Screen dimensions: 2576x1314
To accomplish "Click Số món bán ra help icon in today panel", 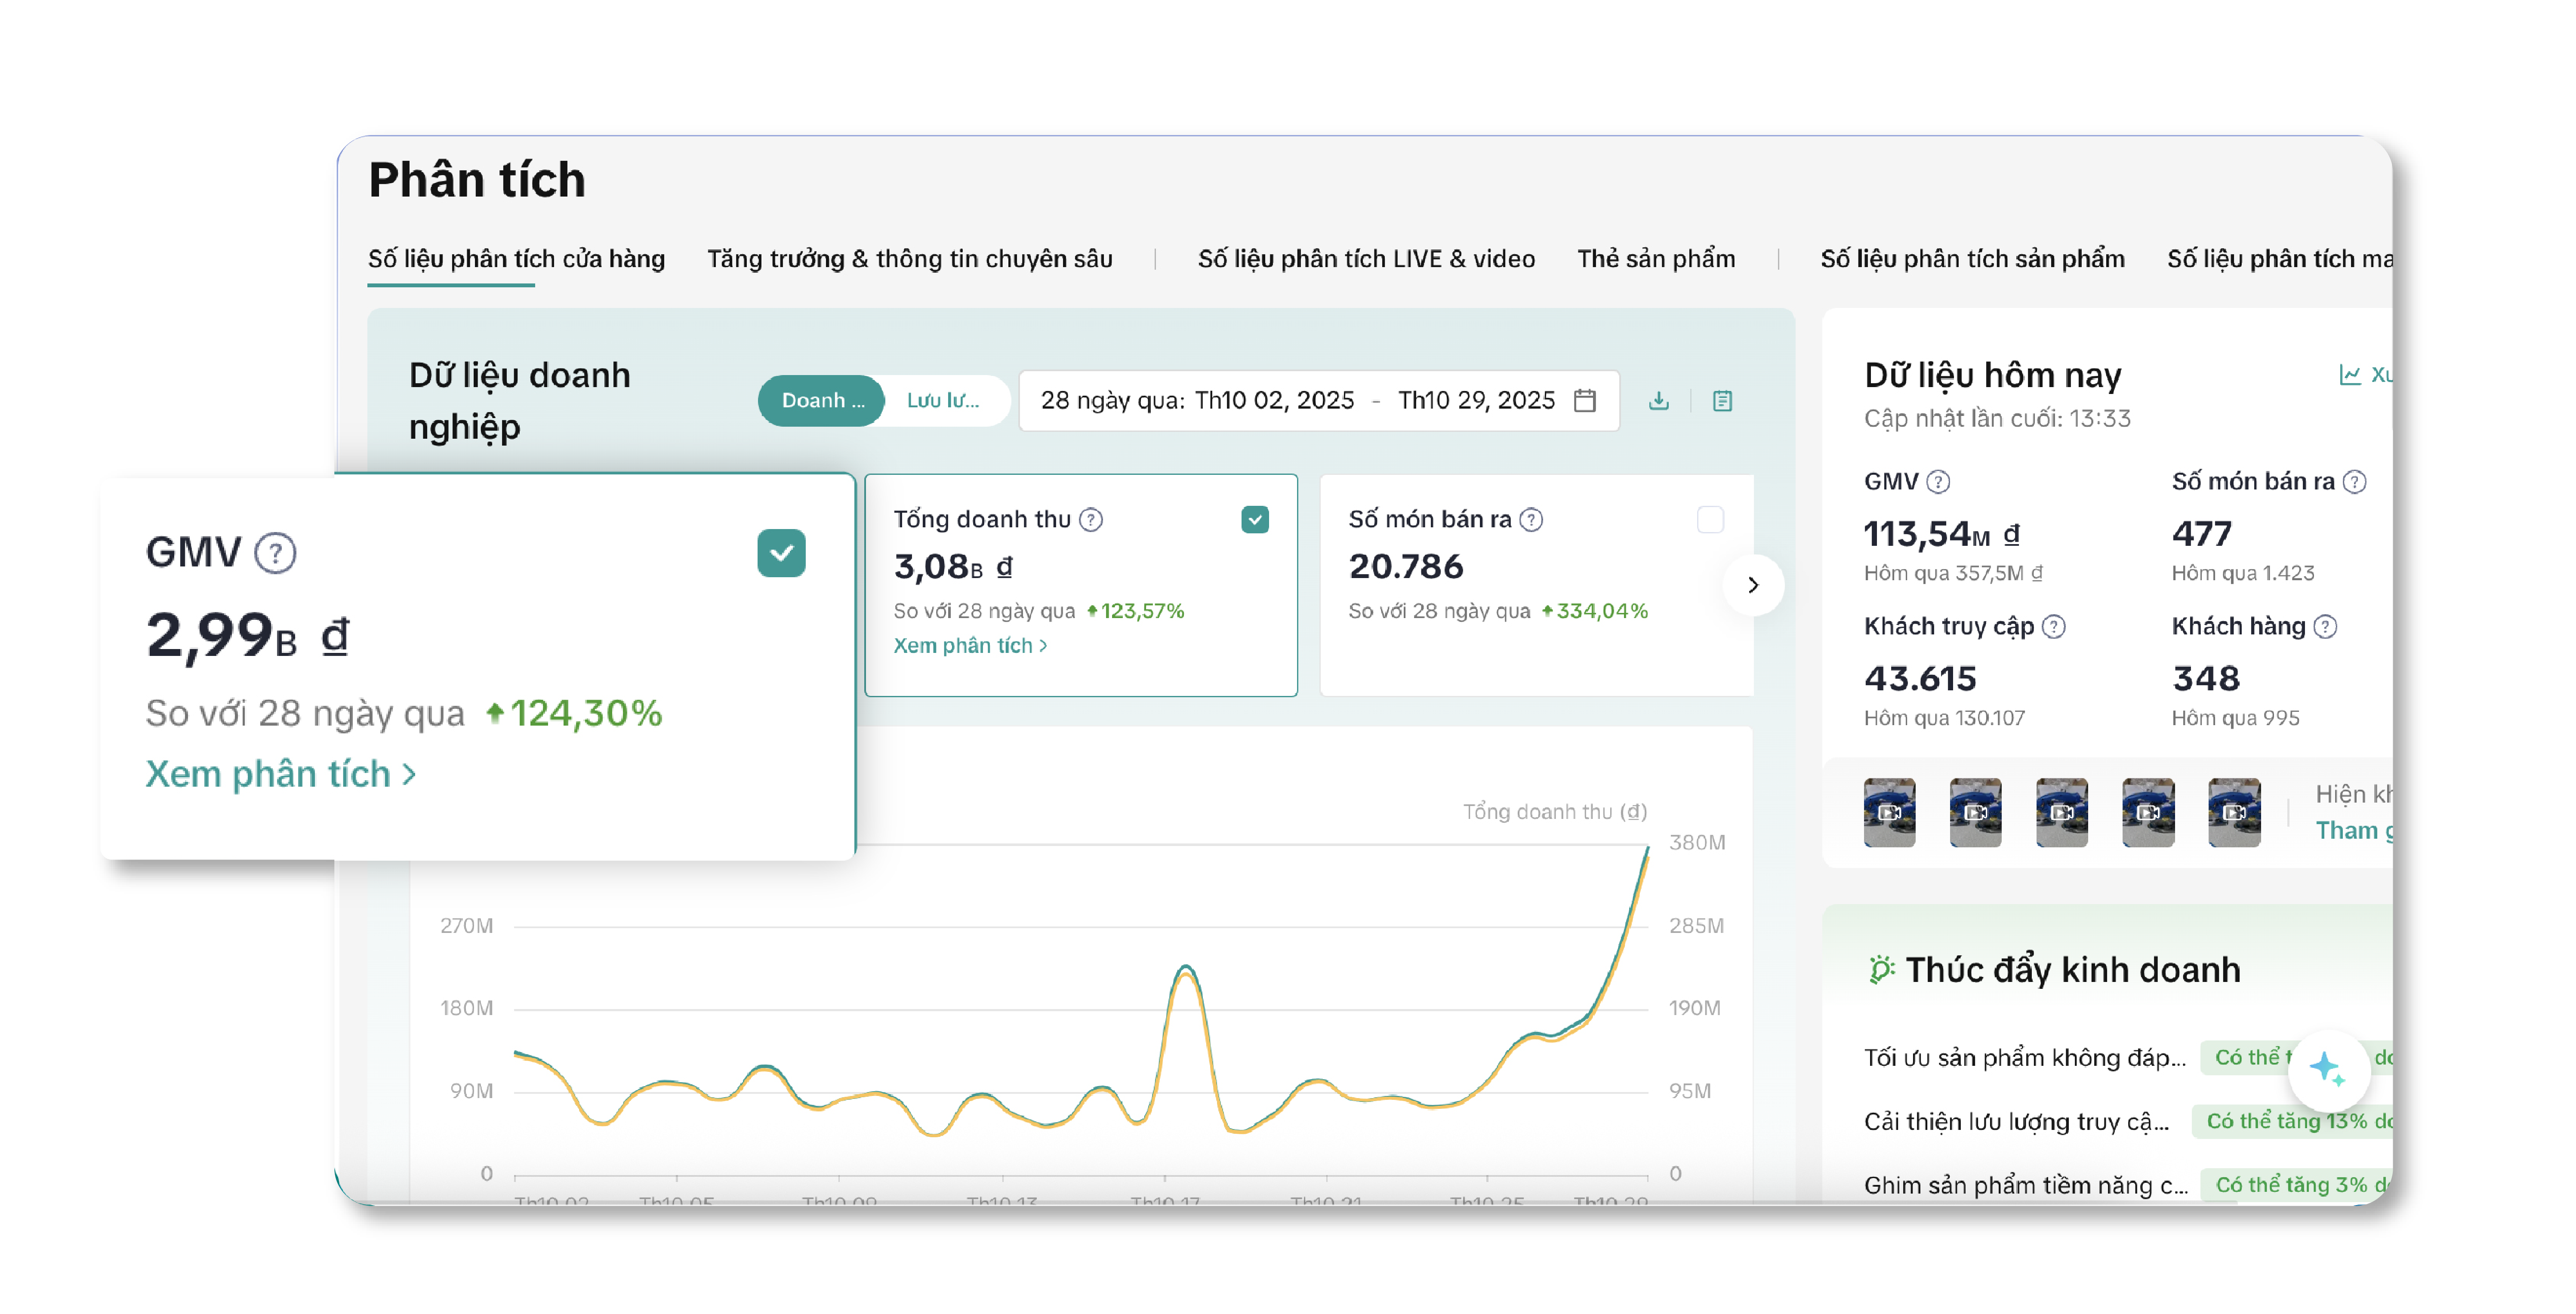I will tap(2355, 482).
